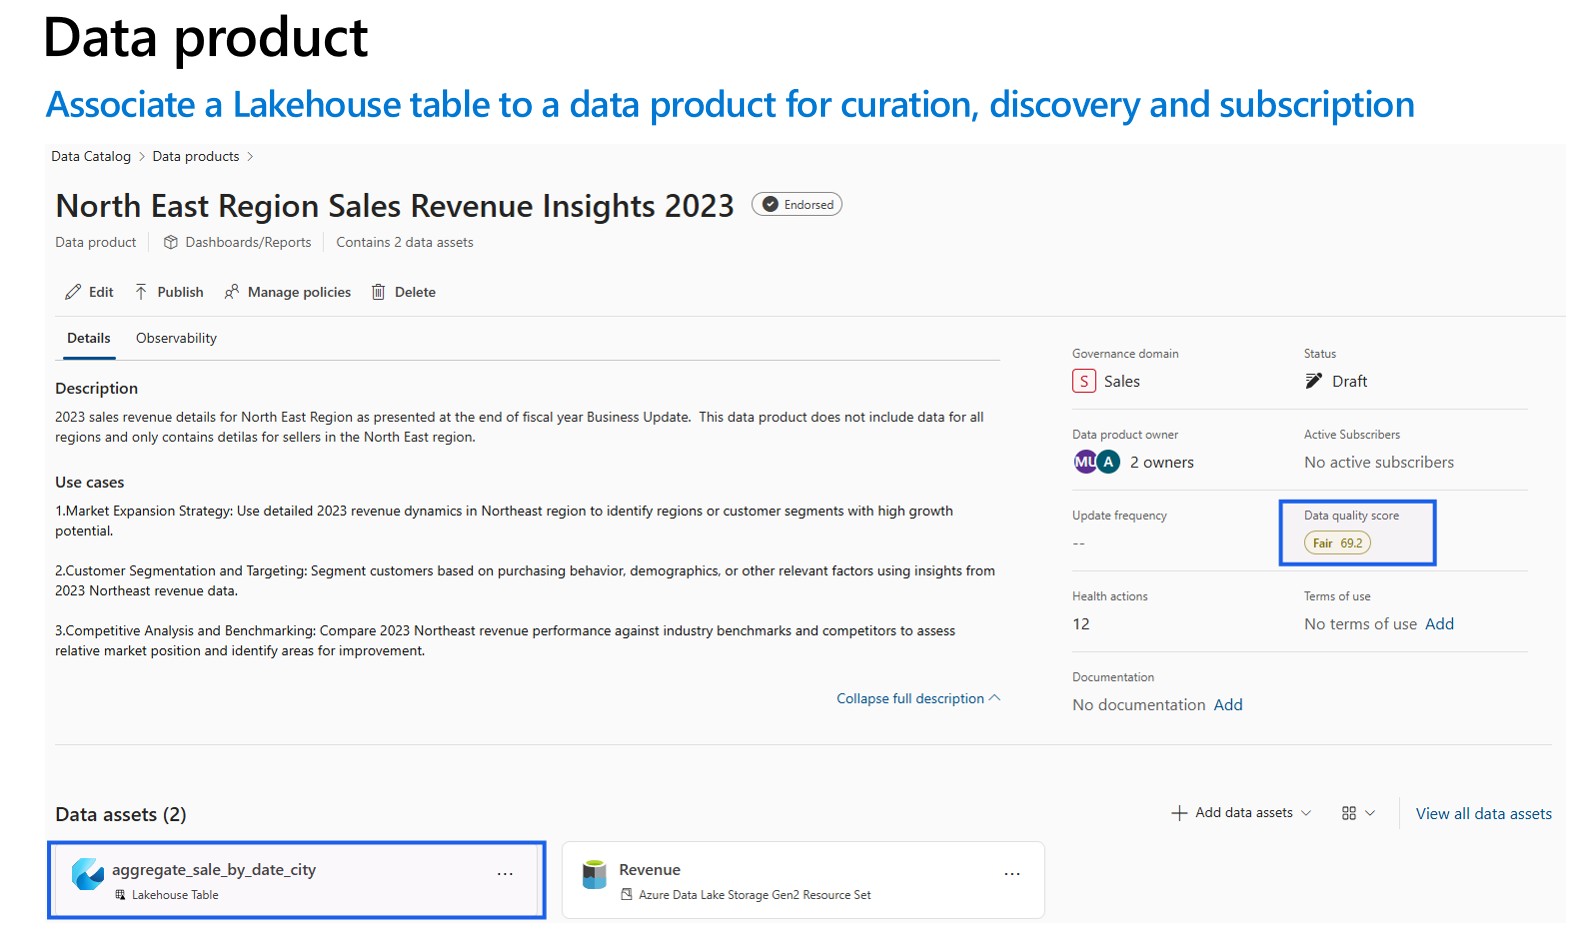The height and width of the screenshot is (941, 1582).
Task: Add documentation to the data product
Action: click(1228, 705)
